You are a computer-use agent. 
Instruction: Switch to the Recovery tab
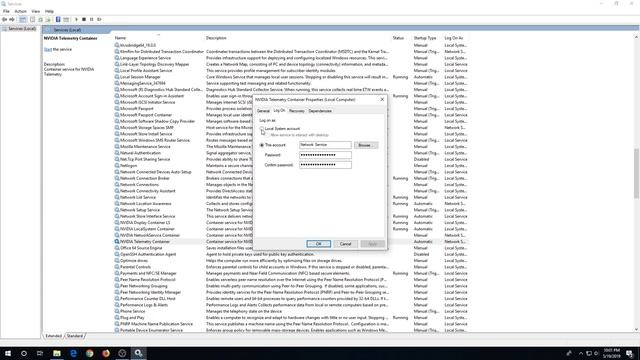pyautogui.click(x=297, y=111)
